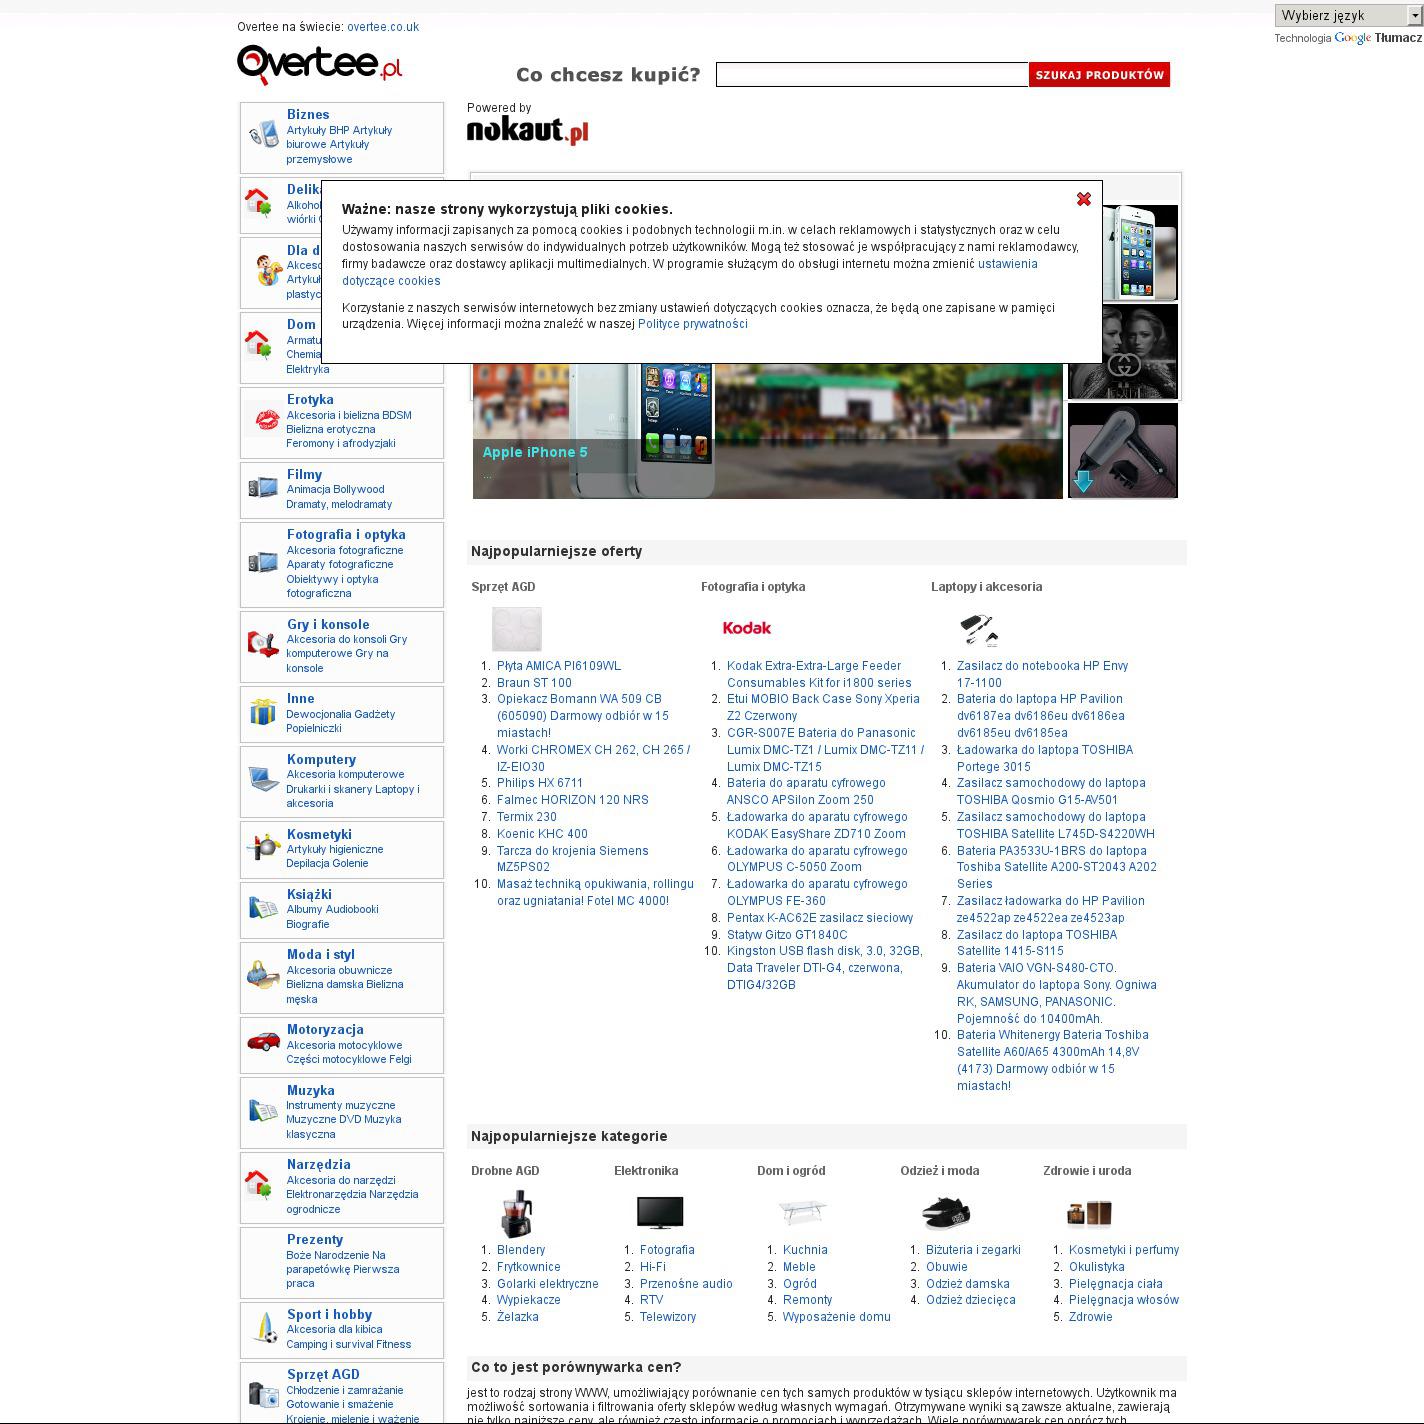Click the Inne gift box icon
The image size is (1424, 1424).
pyautogui.click(x=263, y=712)
